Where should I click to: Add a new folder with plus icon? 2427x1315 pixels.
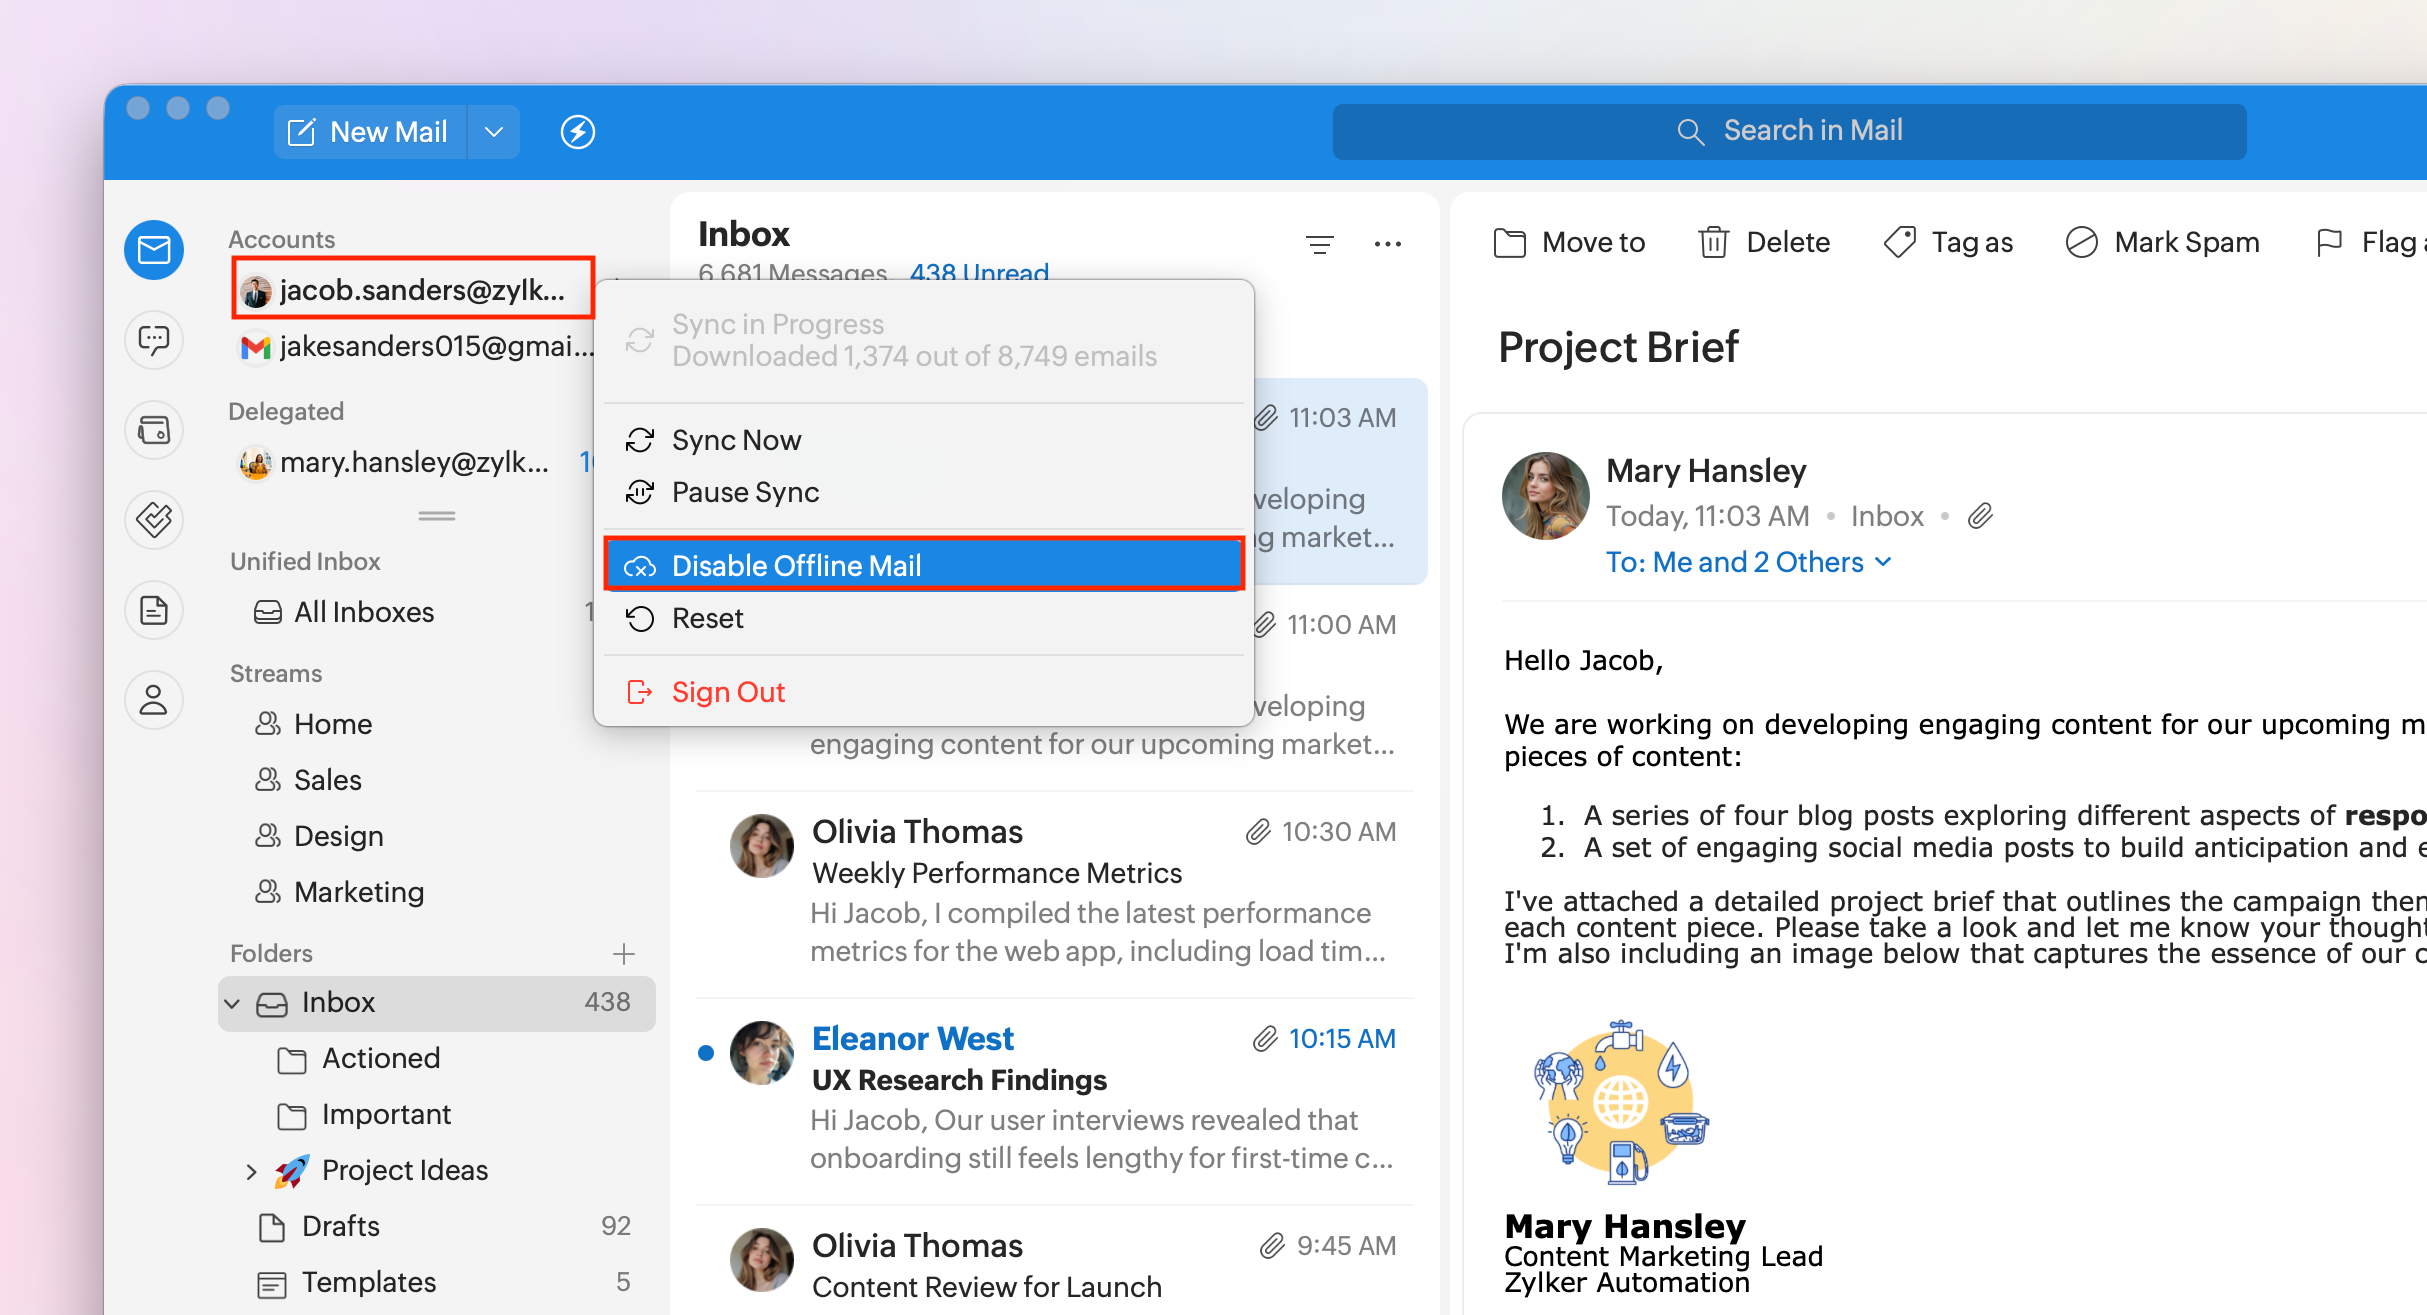coord(624,954)
